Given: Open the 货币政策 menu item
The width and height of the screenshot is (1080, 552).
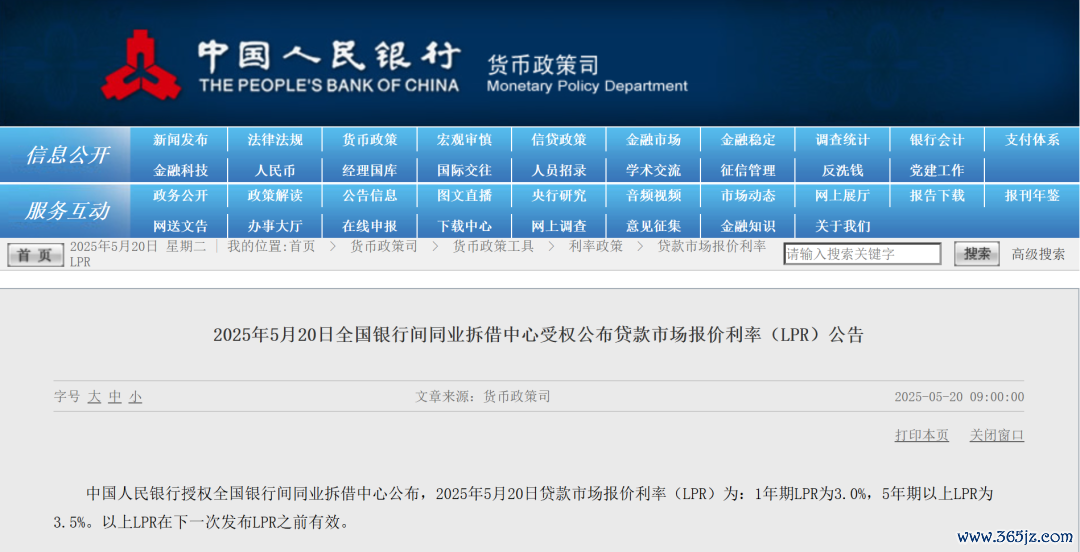Looking at the screenshot, I should (x=369, y=140).
